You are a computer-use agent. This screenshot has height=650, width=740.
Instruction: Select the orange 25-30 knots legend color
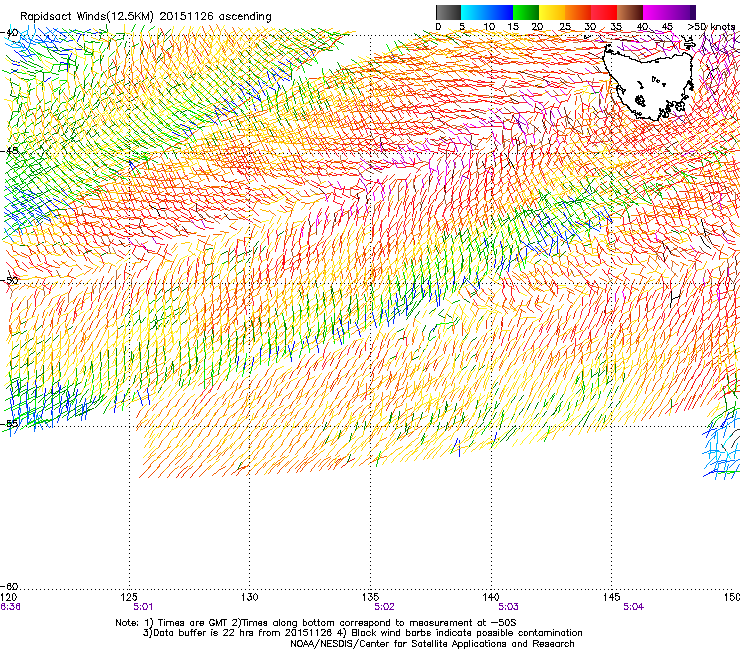(578, 12)
